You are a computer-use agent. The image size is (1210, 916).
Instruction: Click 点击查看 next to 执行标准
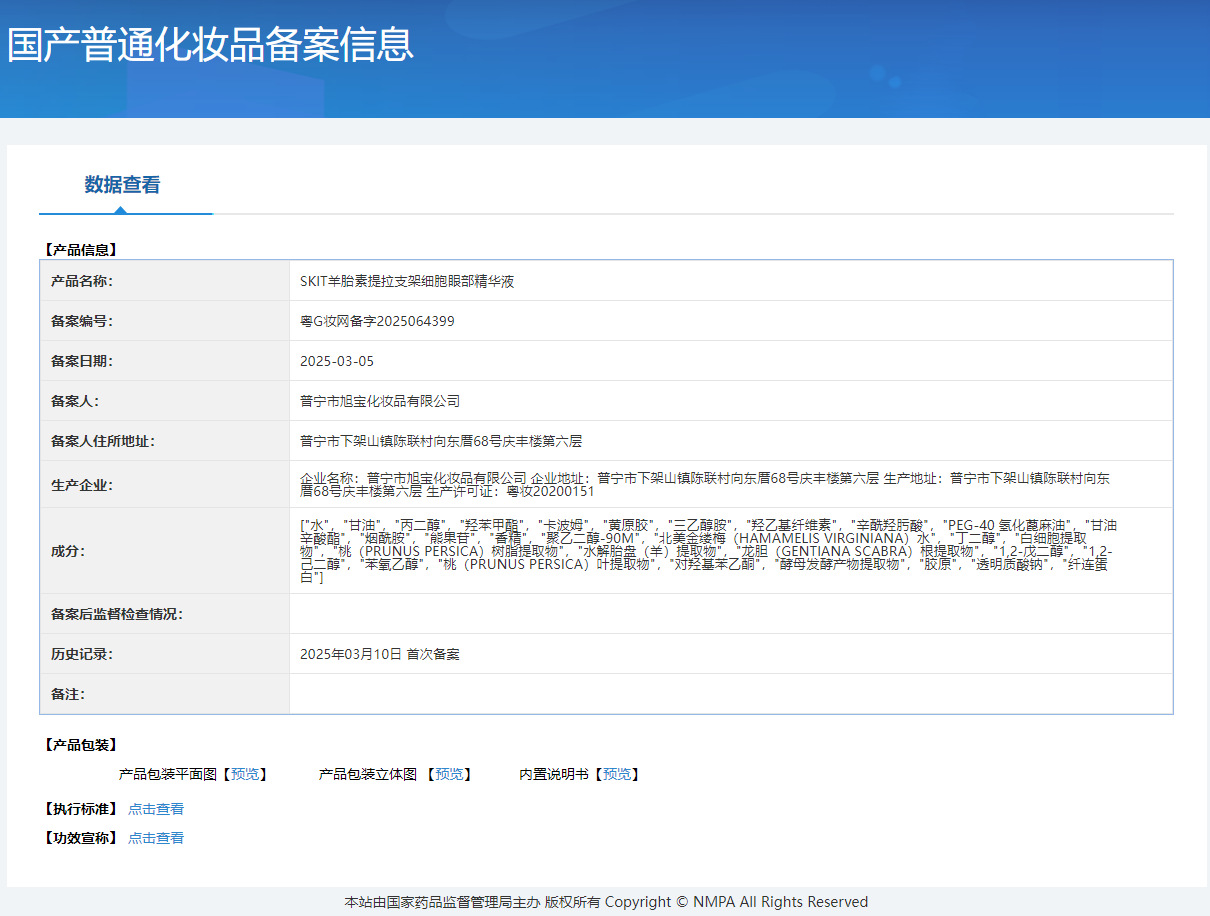pos(156,809)
